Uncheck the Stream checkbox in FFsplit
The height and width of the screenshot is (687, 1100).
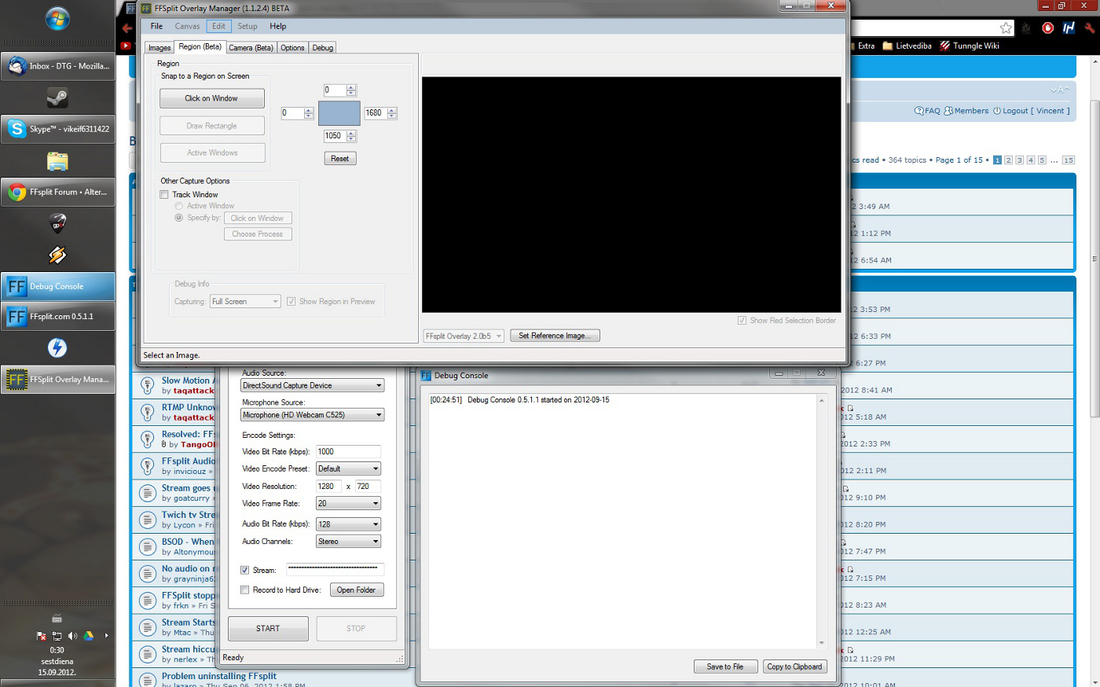[245, 570]
